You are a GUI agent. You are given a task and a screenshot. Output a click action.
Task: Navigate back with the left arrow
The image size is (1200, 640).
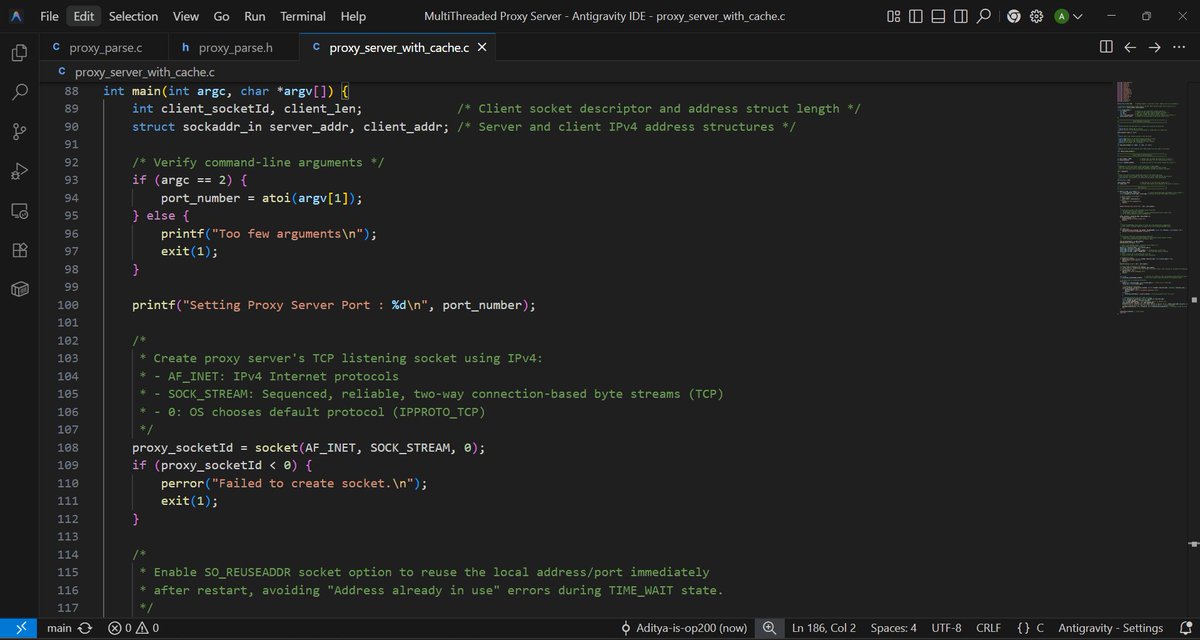click(x=1130, y=47)
